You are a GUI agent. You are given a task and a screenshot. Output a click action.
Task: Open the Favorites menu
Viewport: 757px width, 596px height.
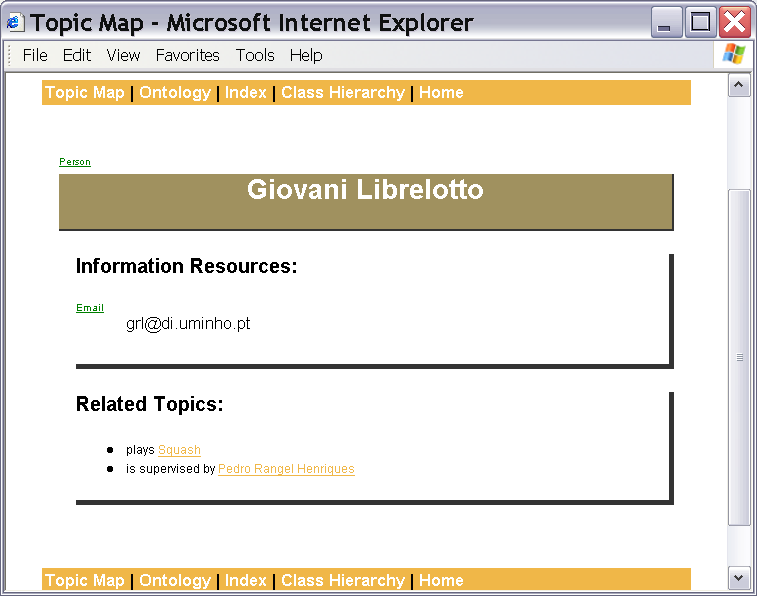point(187,55)
